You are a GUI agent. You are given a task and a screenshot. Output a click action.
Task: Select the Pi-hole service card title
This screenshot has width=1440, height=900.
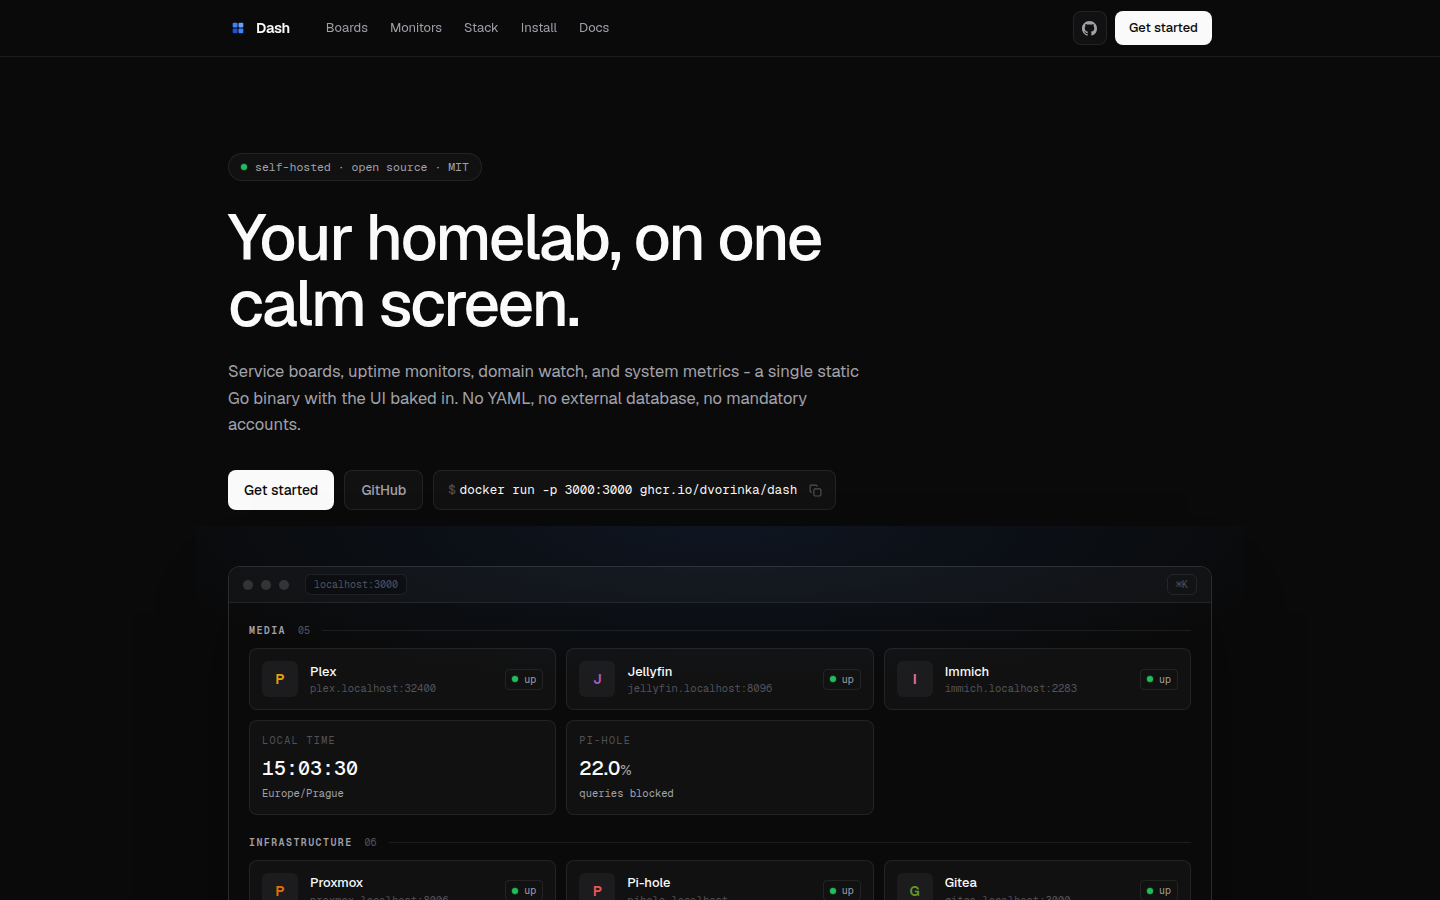pos(649,882)
